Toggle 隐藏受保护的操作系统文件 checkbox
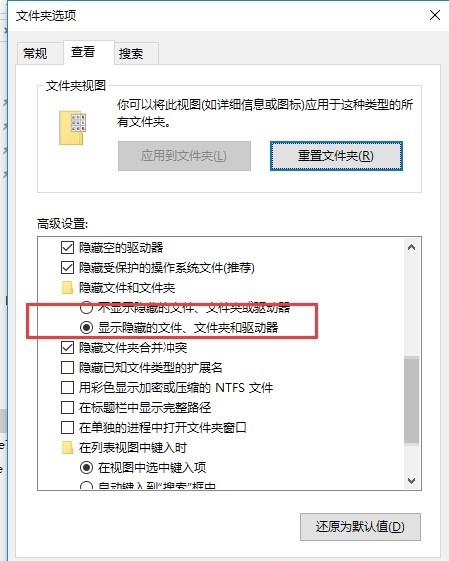 tap(67, 268)
